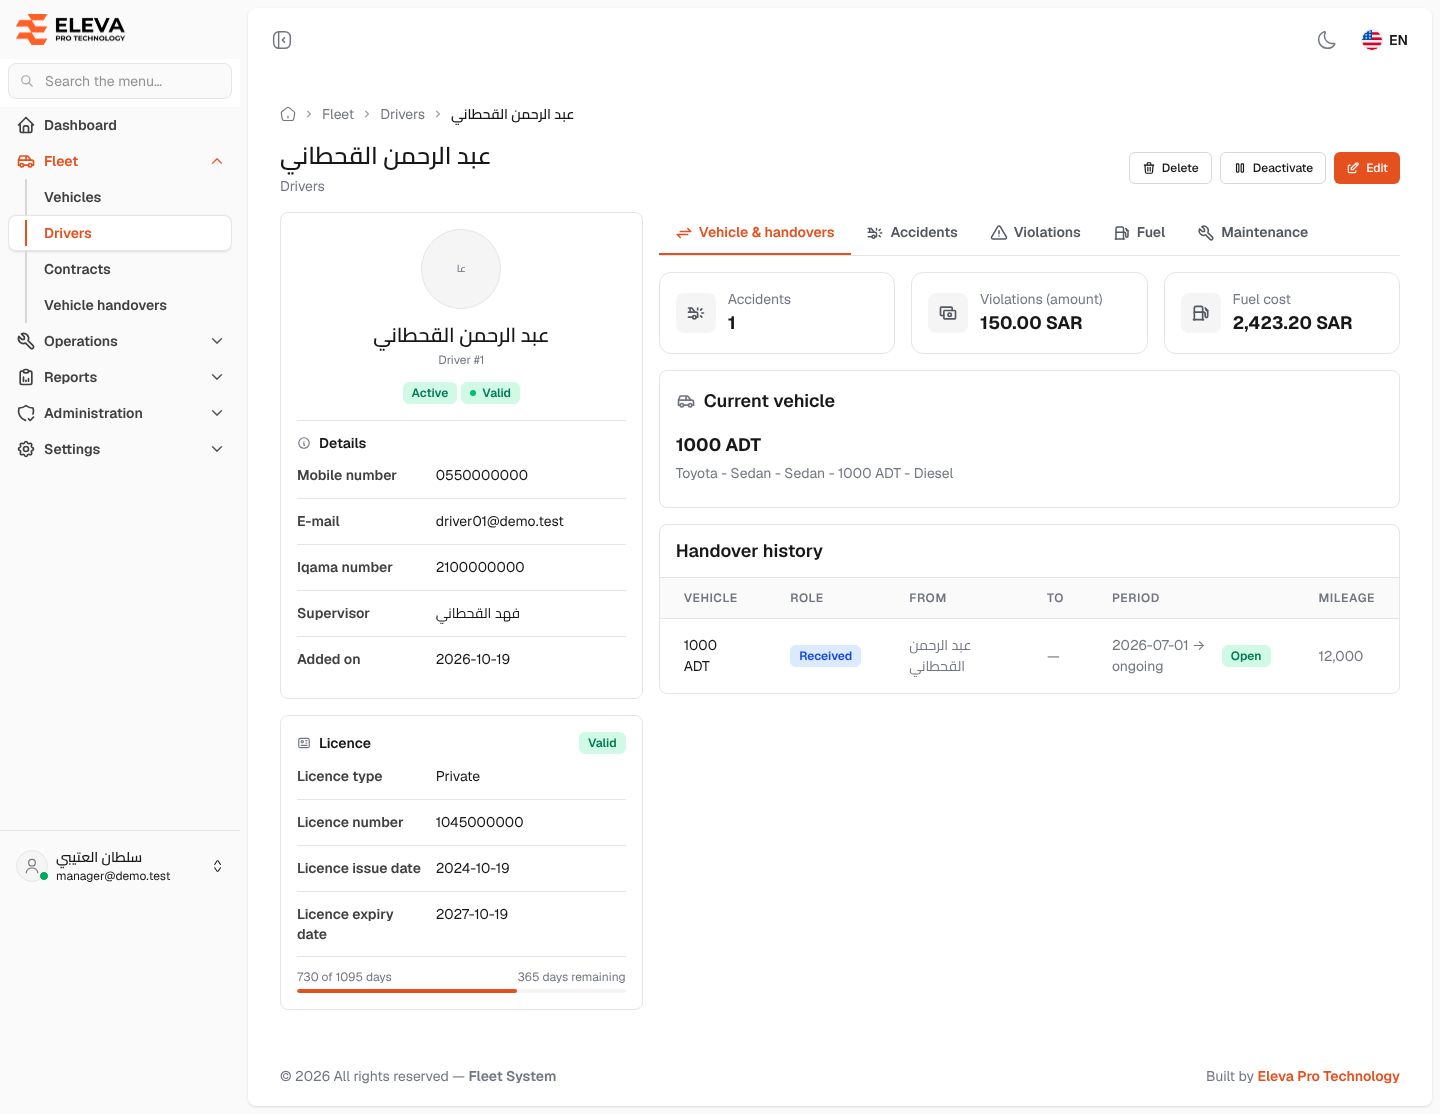Switch to Vehicle & handovers tab

(x=755, y=233)
